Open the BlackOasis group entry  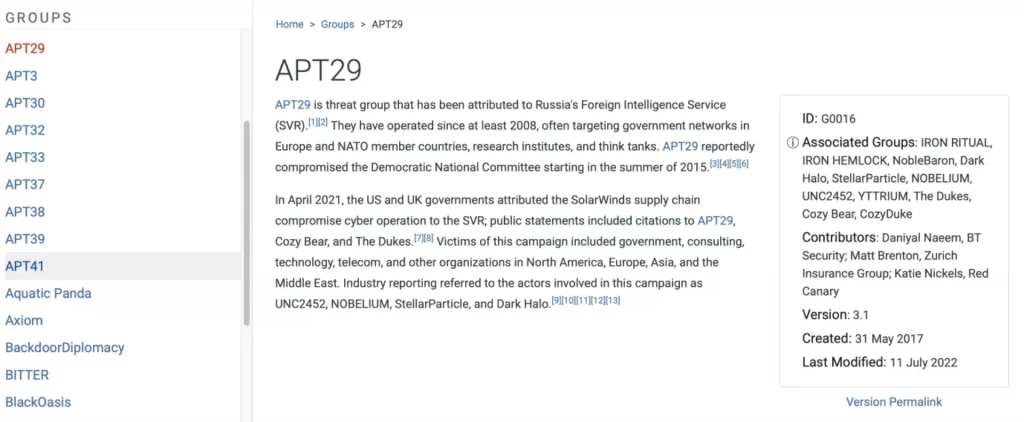point(38,402)
